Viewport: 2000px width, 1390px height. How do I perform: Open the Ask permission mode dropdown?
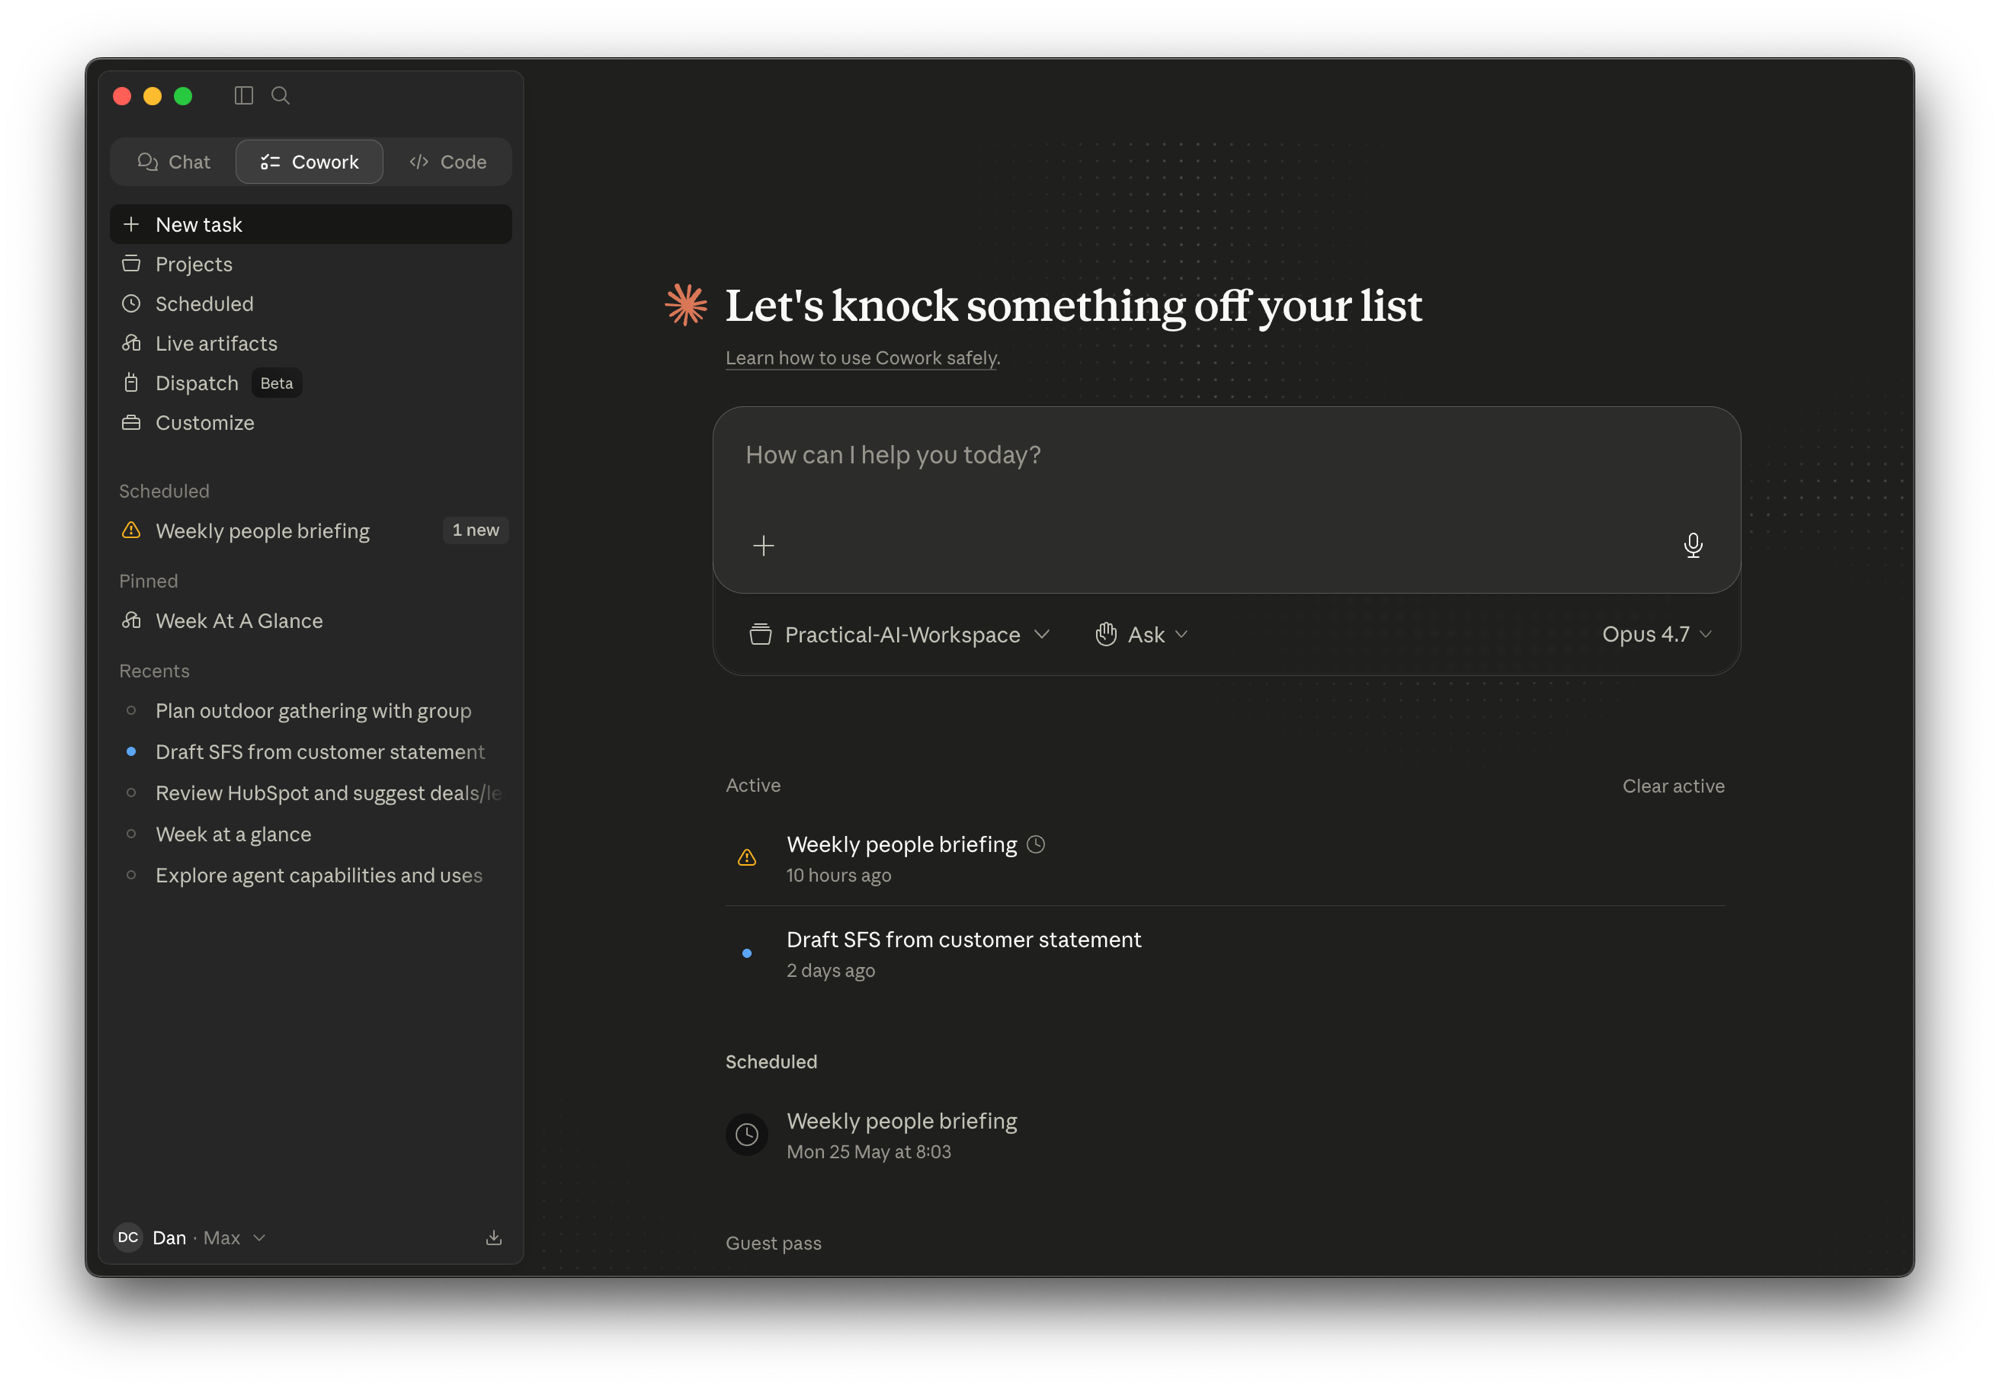coord(1141,634)
